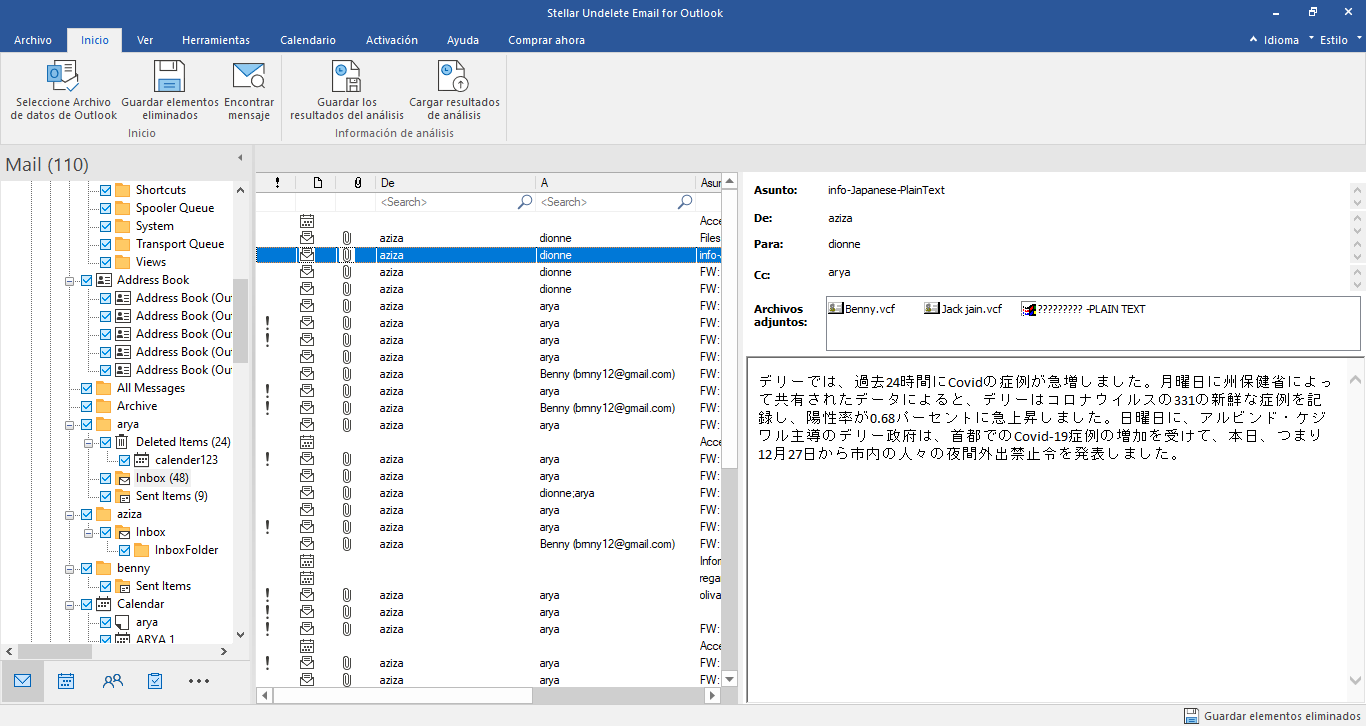
Task: Toggle Deleted Items (24) checkbox
Action: [105, 442]
